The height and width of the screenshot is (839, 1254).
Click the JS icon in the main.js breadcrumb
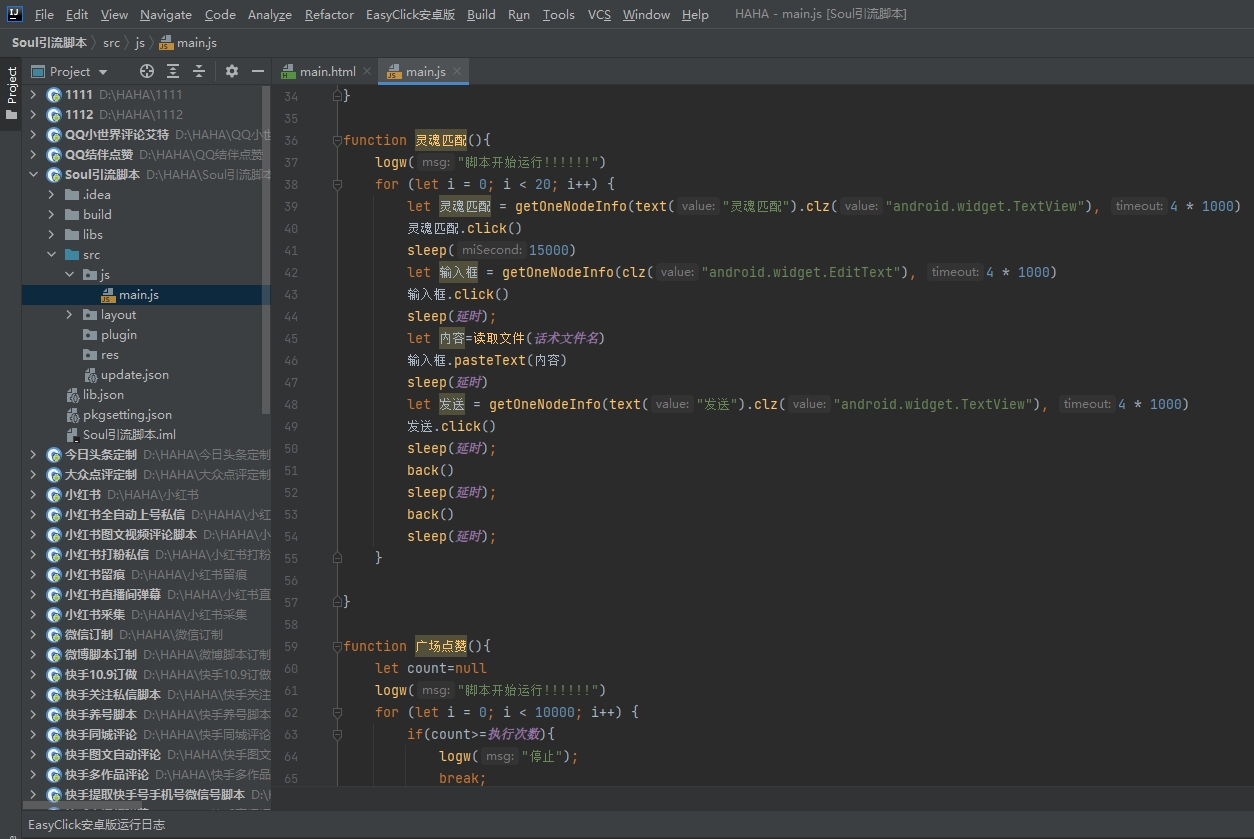tap(166, 43)
